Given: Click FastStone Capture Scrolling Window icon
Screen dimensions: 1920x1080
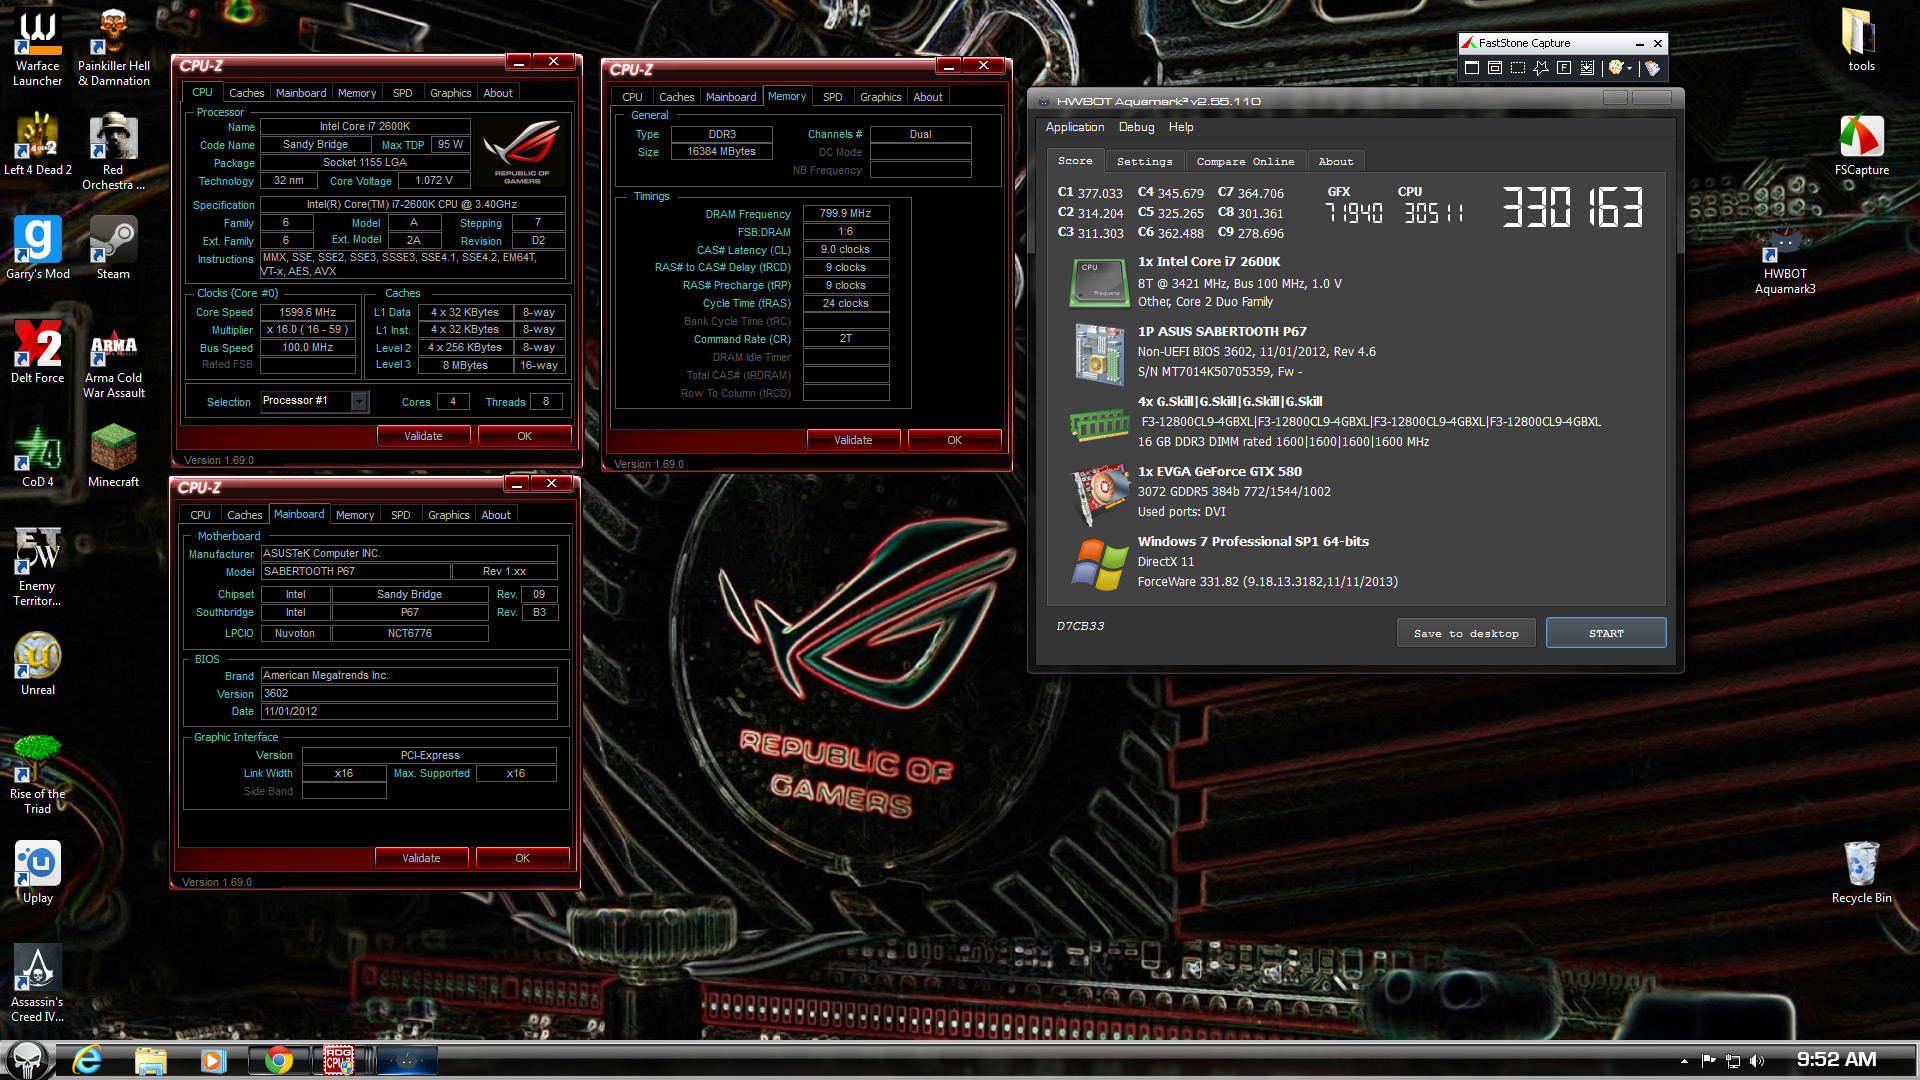Looking at the screenshot, I should (x=1586, y=68).
